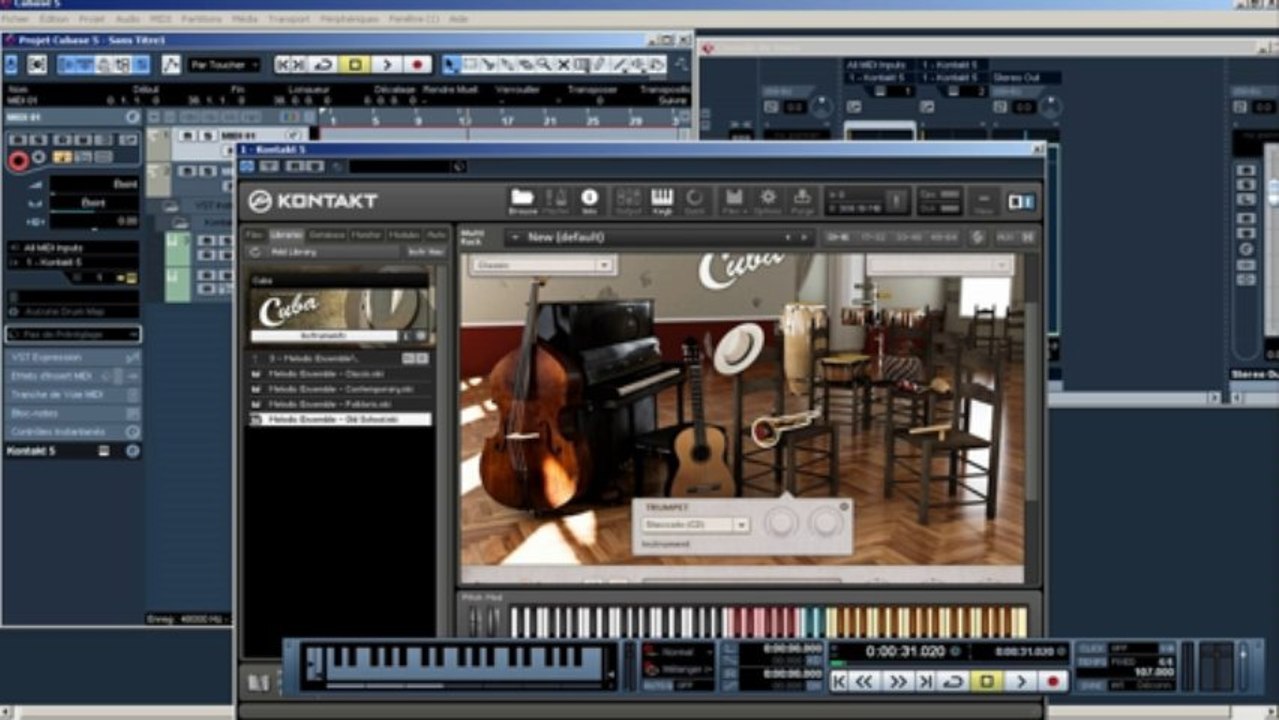
Task: Open the Fichier menu
Action: click(17, 19)
